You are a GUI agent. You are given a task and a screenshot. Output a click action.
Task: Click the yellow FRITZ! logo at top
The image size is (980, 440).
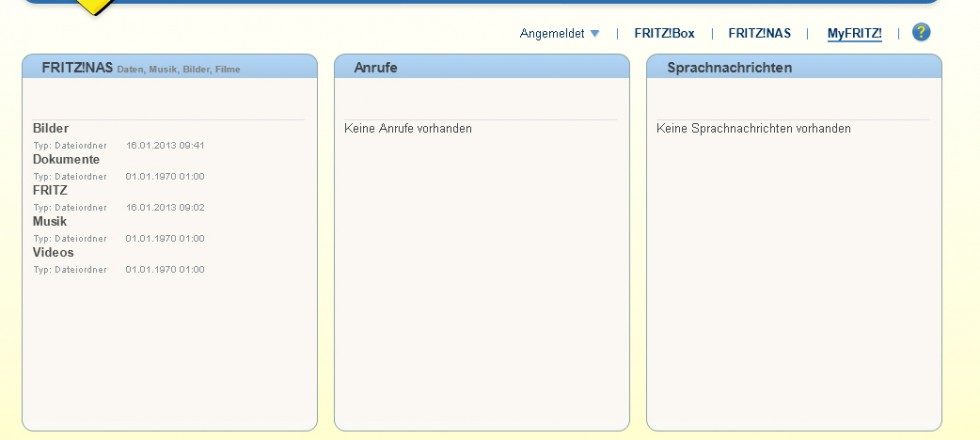tap(94, 6)
